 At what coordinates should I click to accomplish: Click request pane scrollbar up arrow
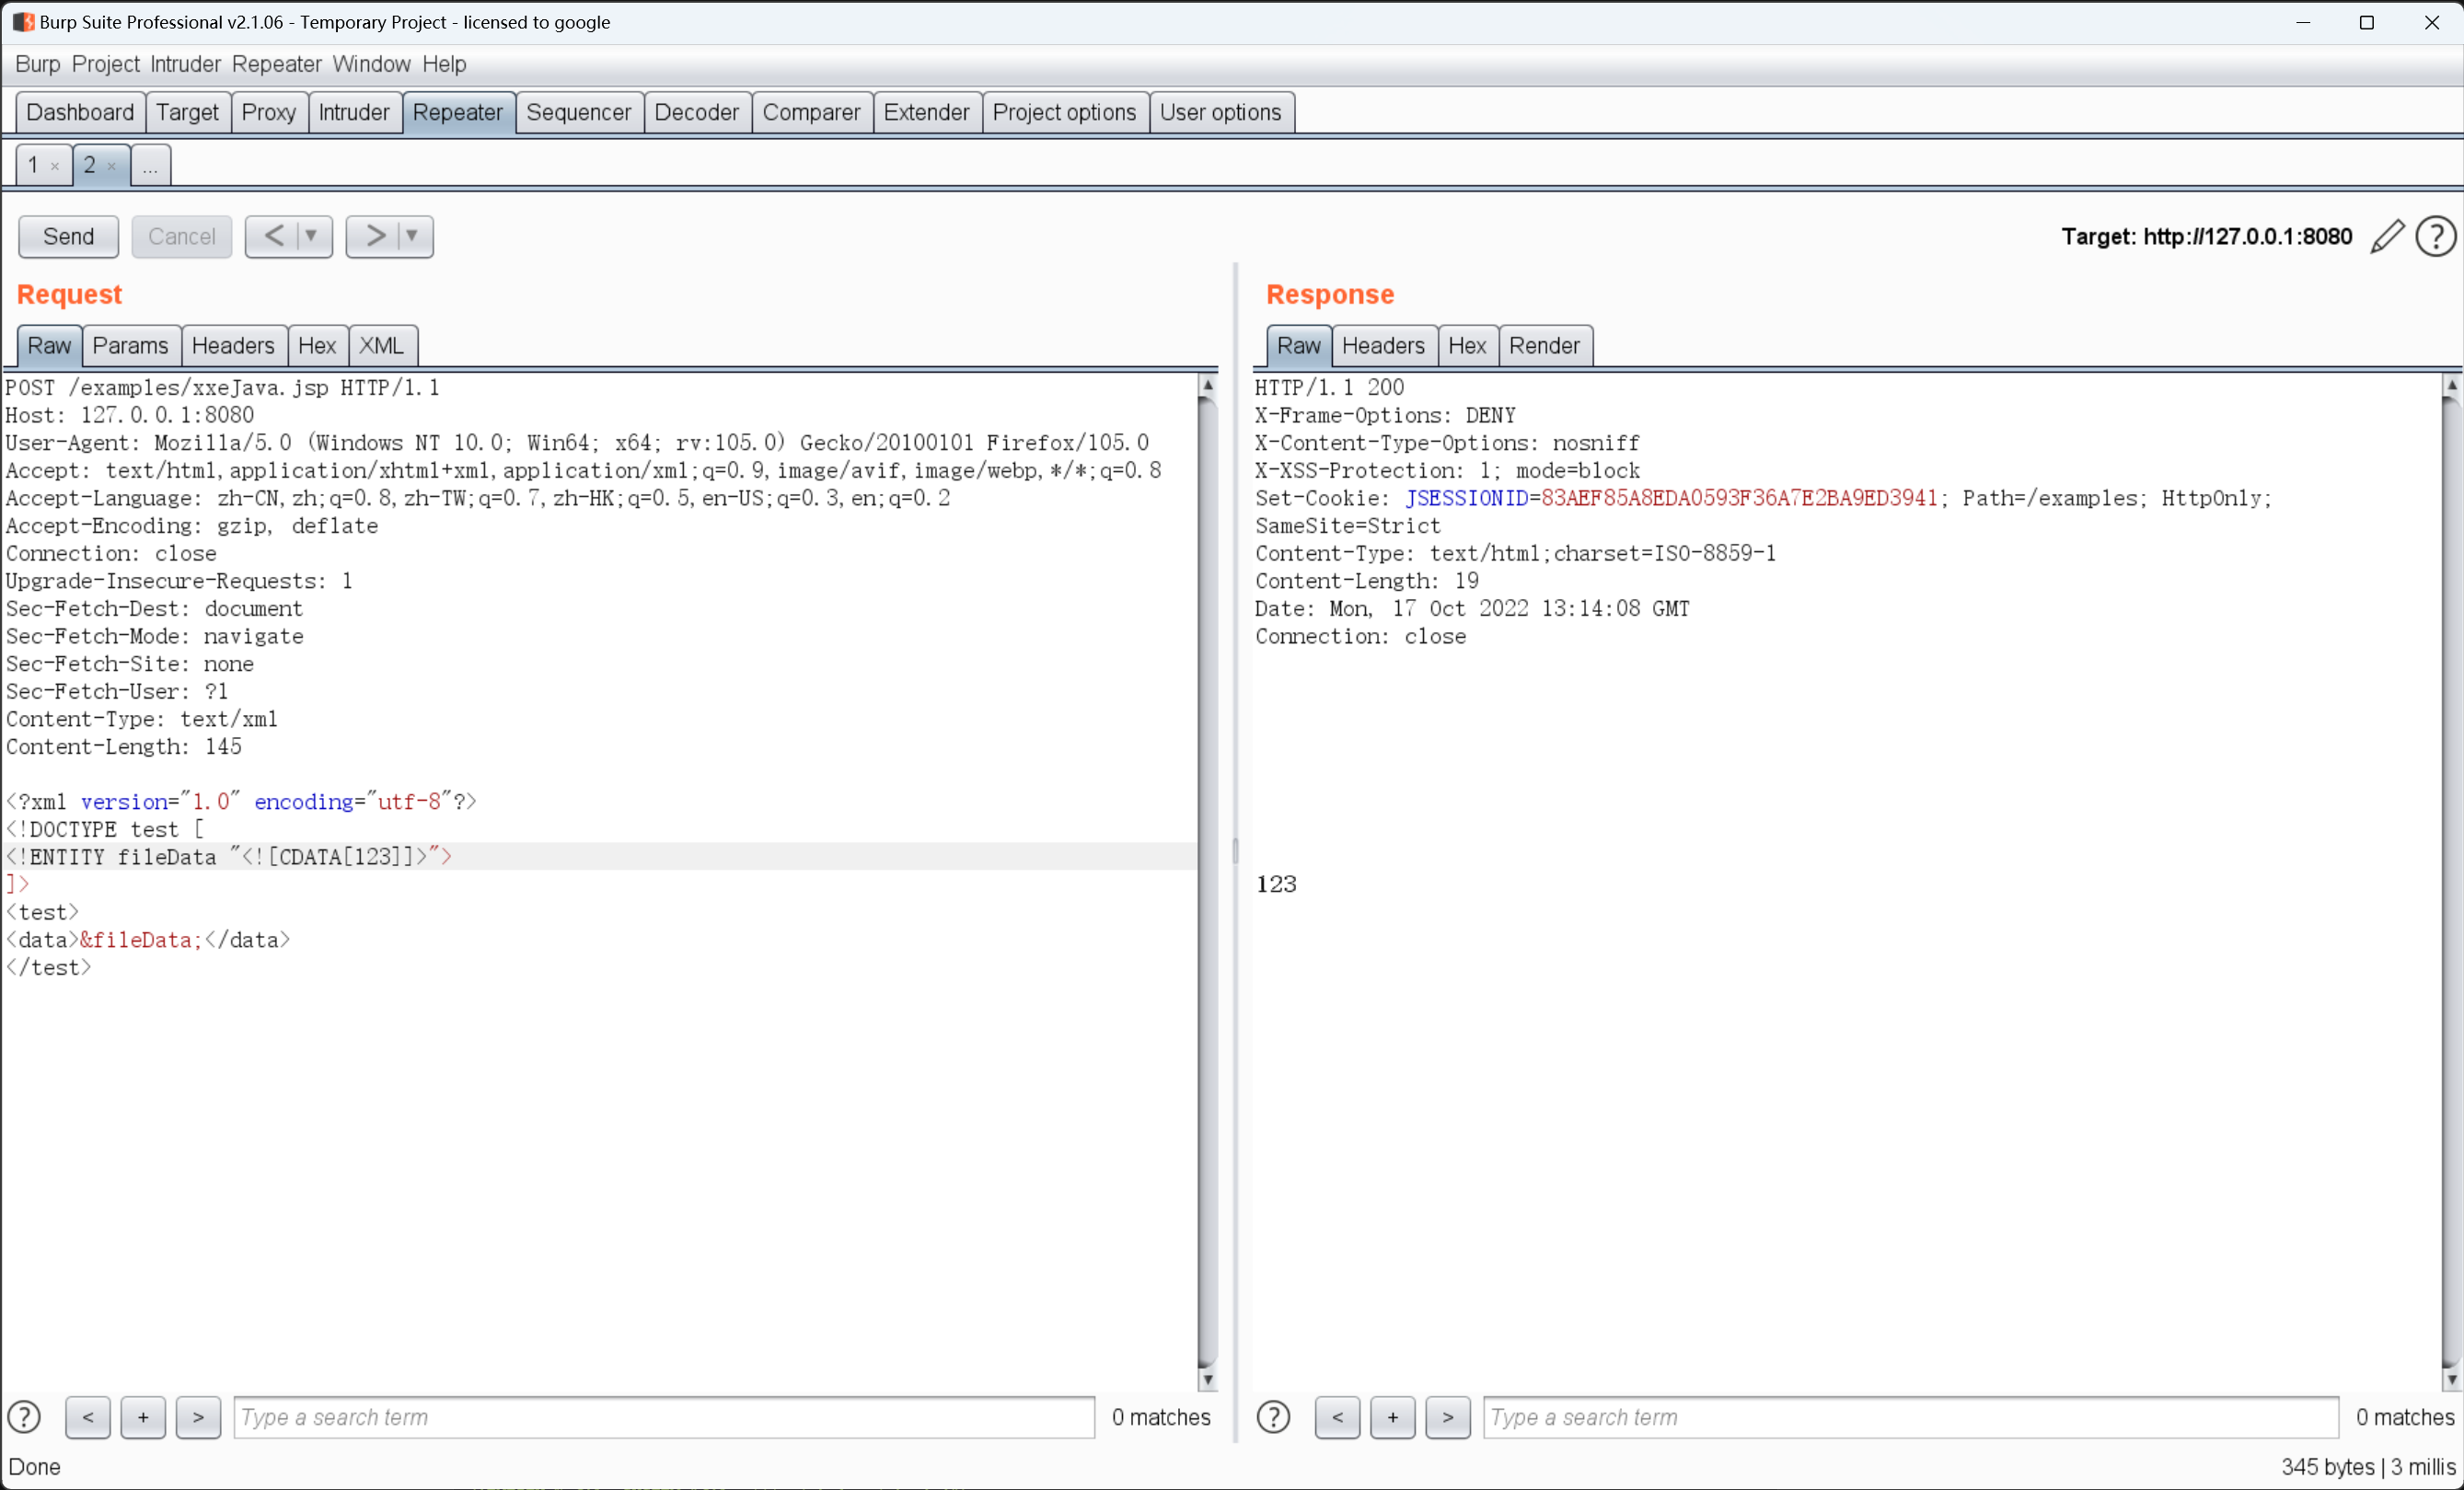click(x=1208, y=385)
